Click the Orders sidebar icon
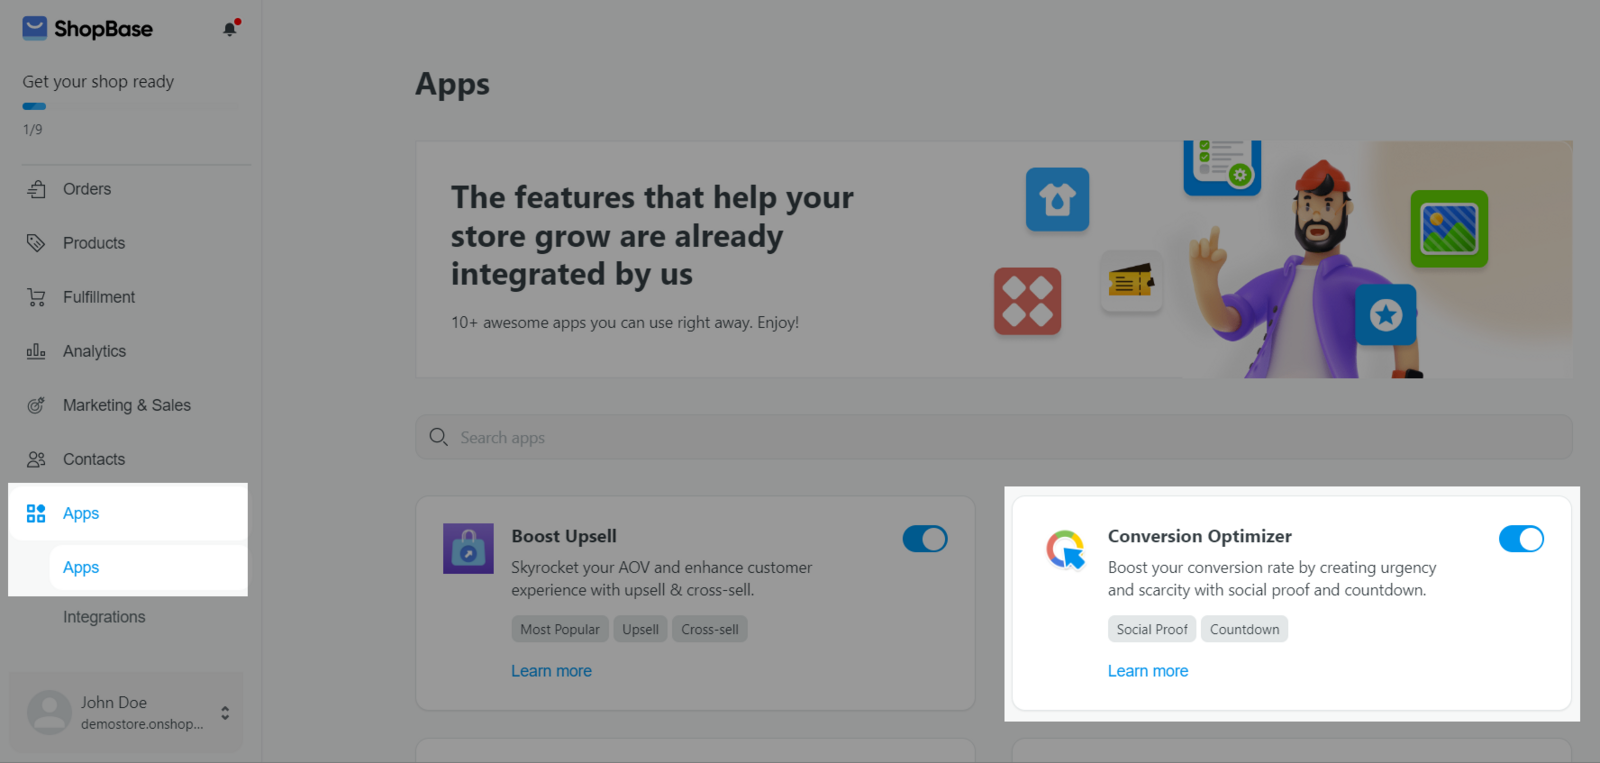Screen dimensions: 1600x763 (36, 189)
